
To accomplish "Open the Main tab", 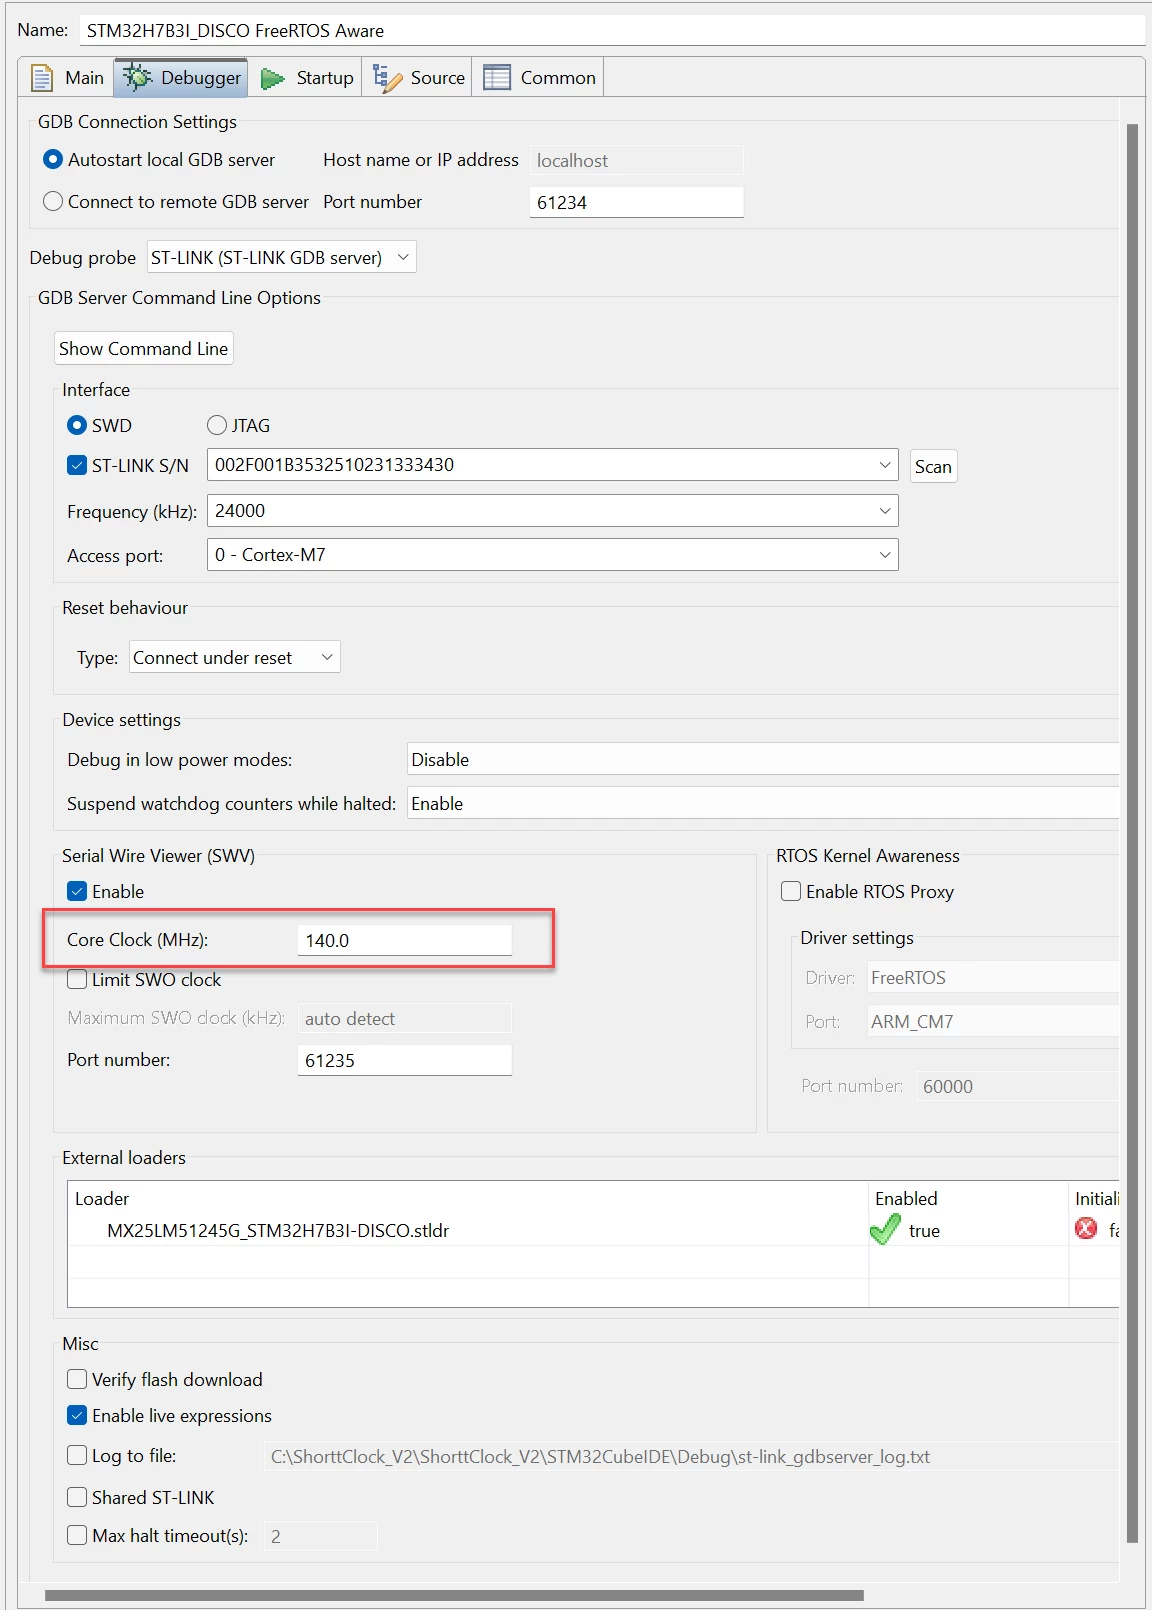I will (x=66, y=78).
